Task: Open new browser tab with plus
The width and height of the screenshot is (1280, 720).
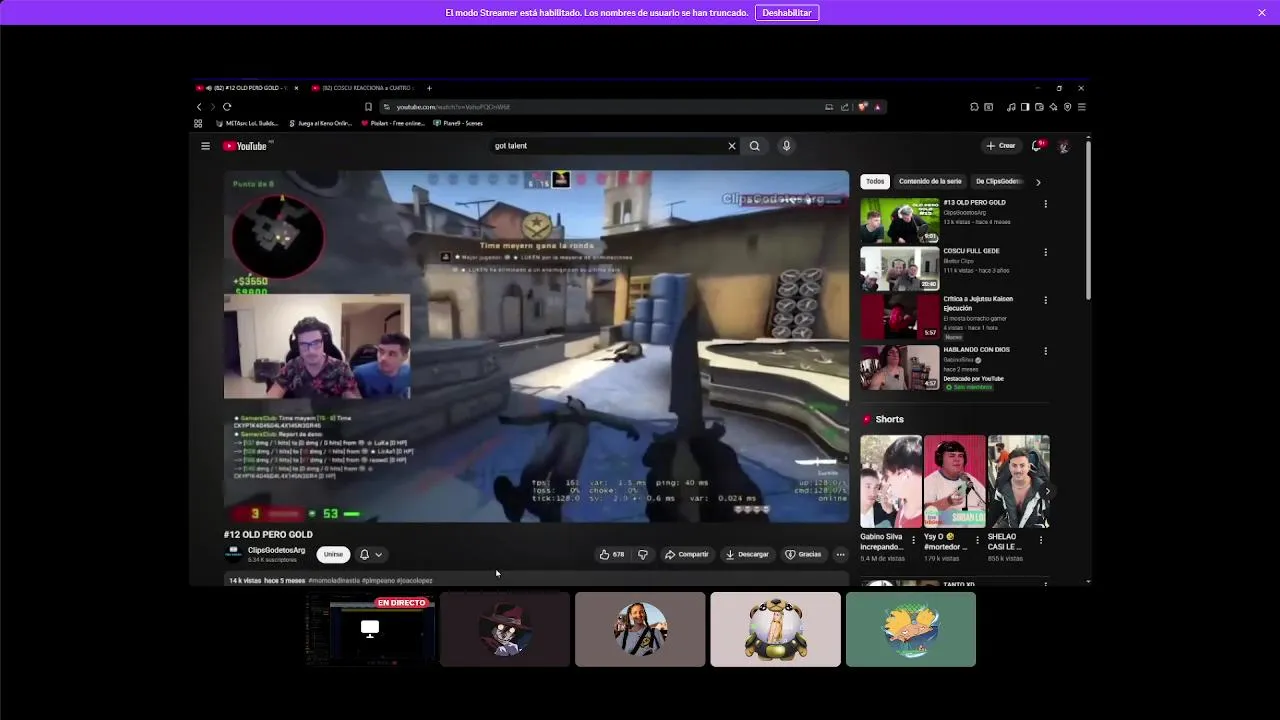Action: (x=429, y=88)
